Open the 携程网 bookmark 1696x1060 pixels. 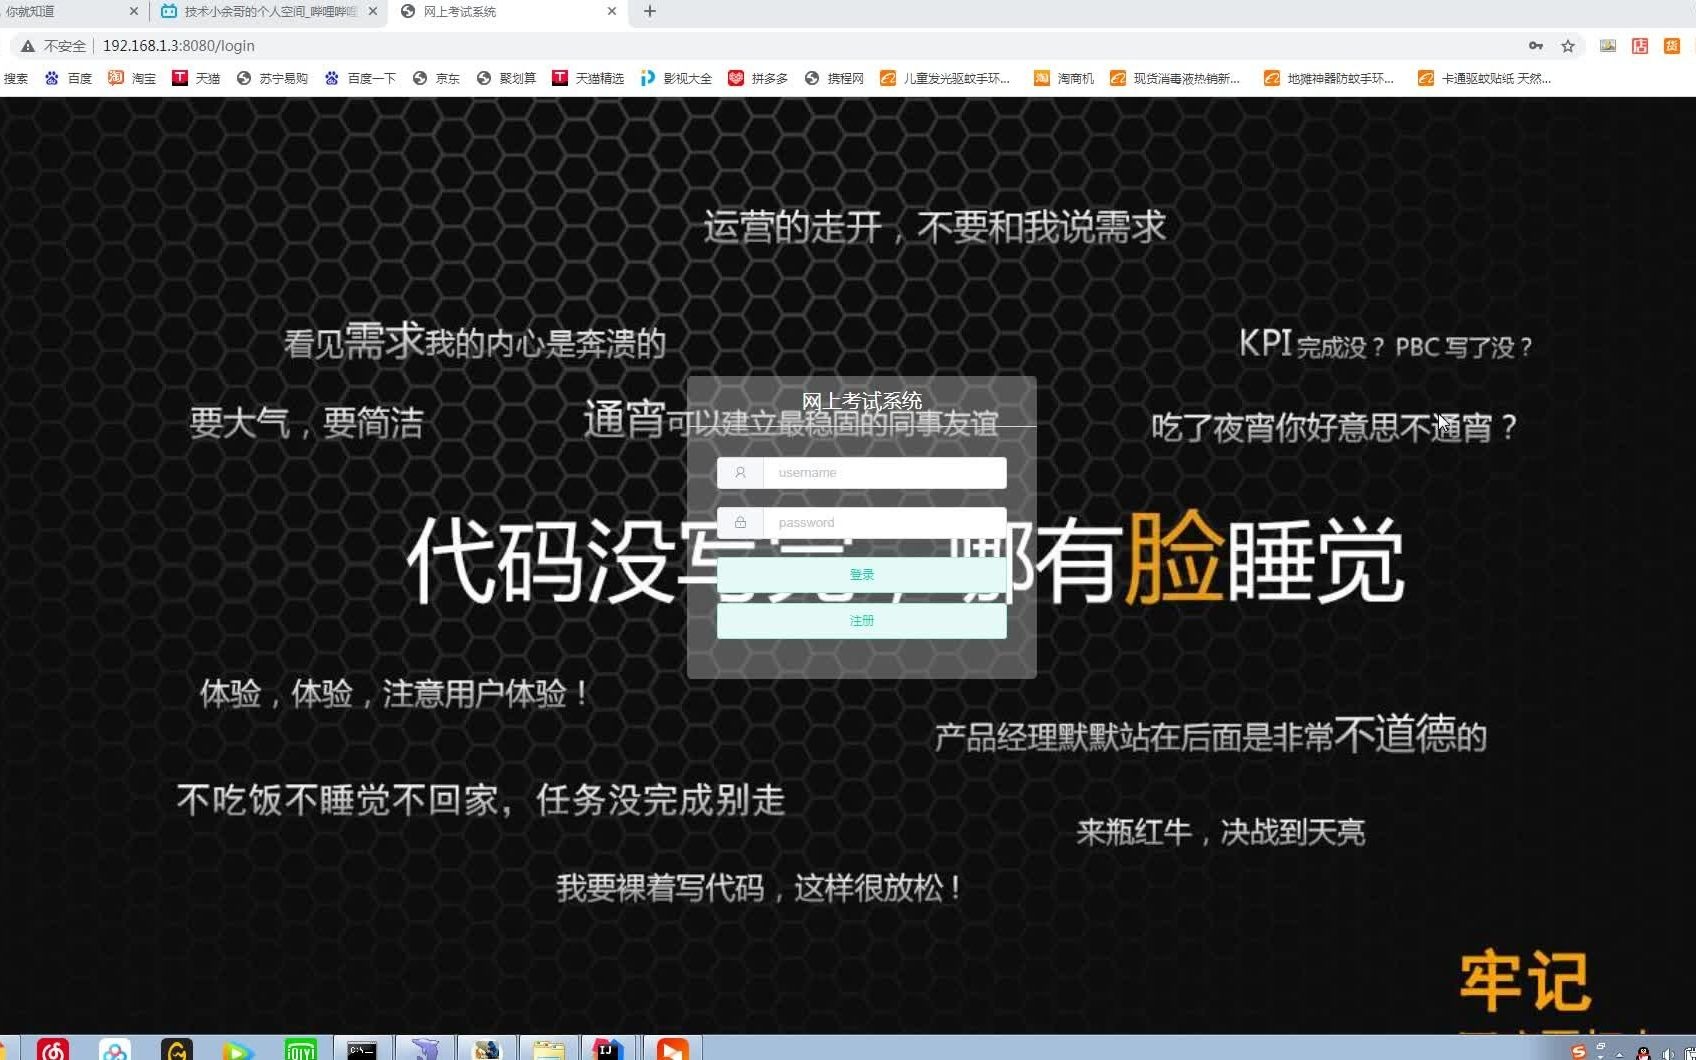[834, 78]
